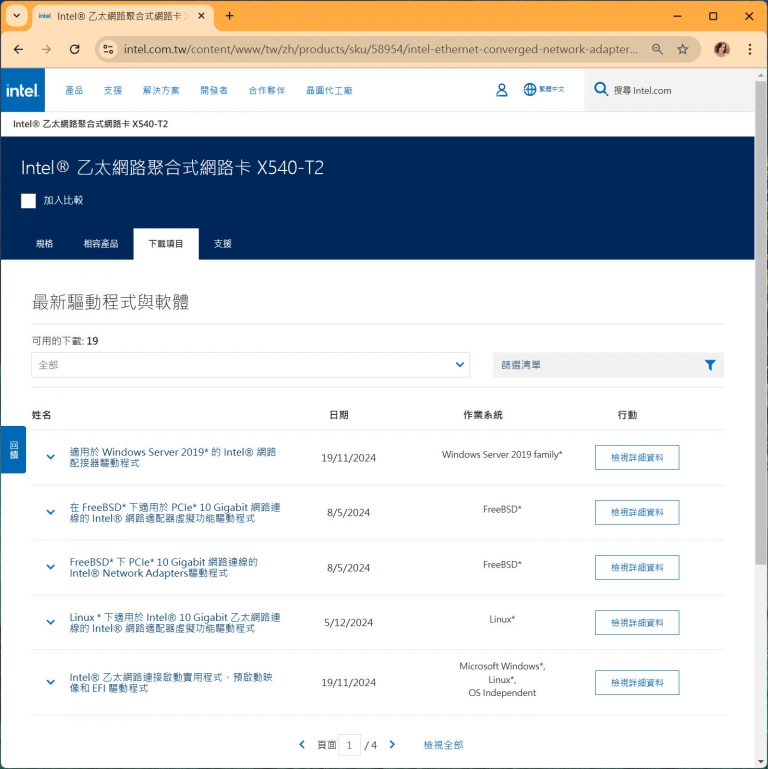
Task: Click the page number input box
Action: tap(349, 745)
